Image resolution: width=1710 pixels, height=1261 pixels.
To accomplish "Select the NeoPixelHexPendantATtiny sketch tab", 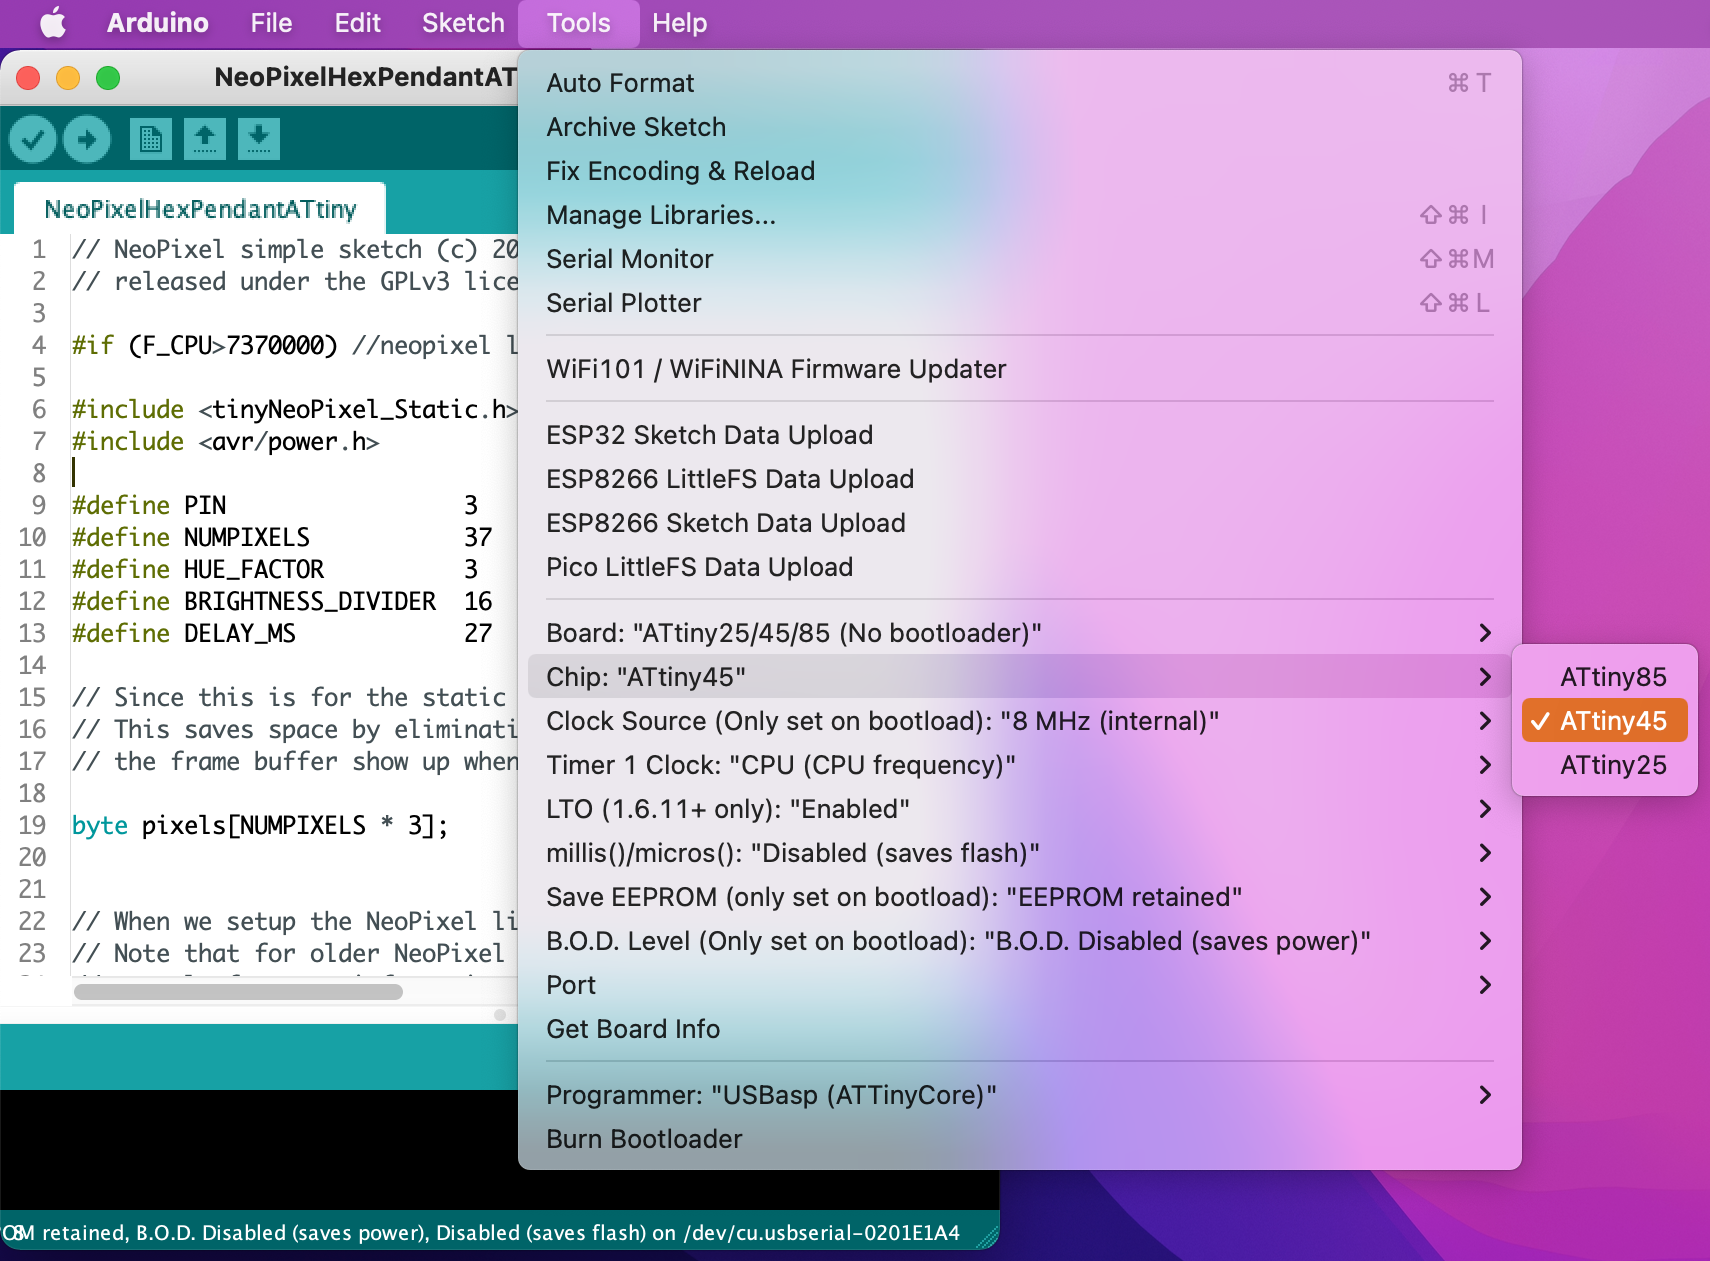I will (200, 209).
